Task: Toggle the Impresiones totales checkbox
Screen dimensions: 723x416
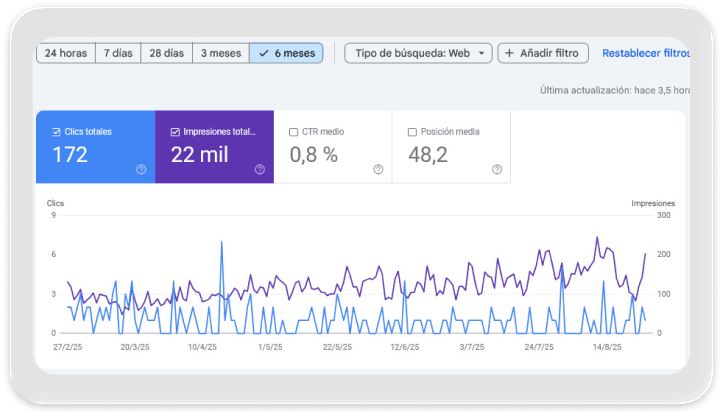Action: (175, 132)
